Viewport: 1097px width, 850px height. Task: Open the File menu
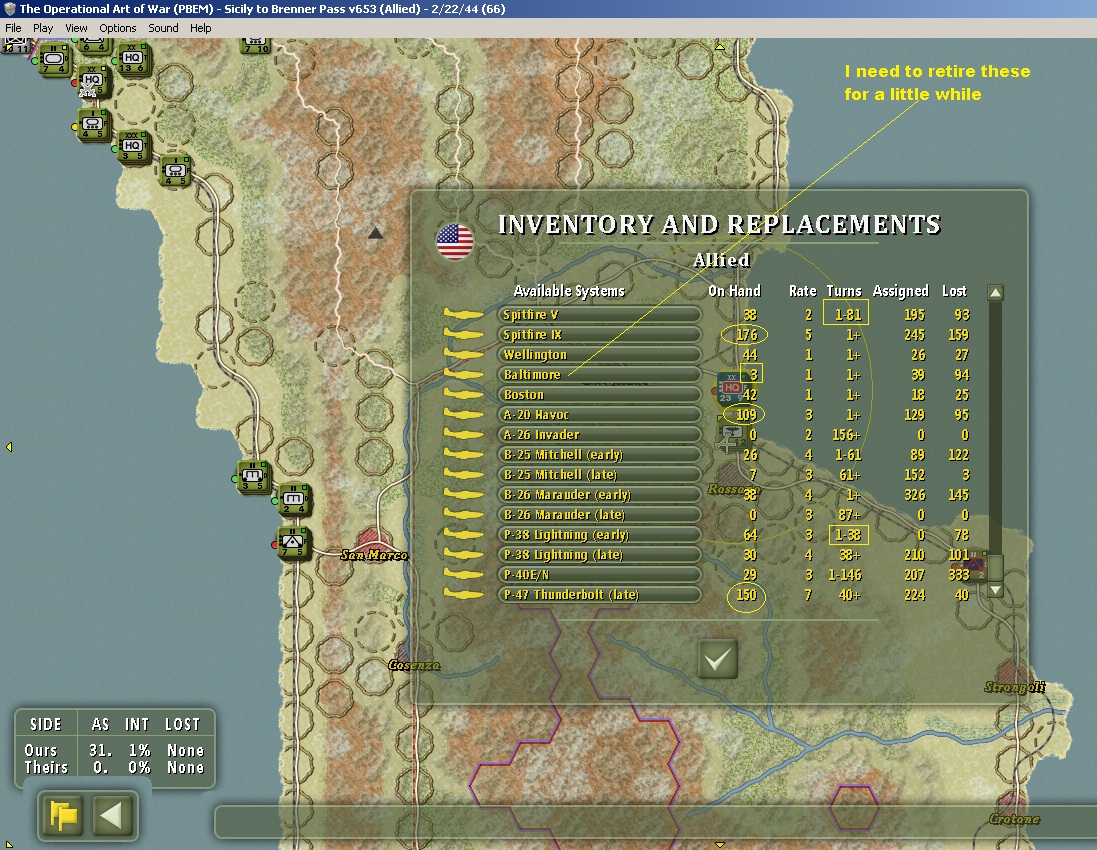point(13,28)
